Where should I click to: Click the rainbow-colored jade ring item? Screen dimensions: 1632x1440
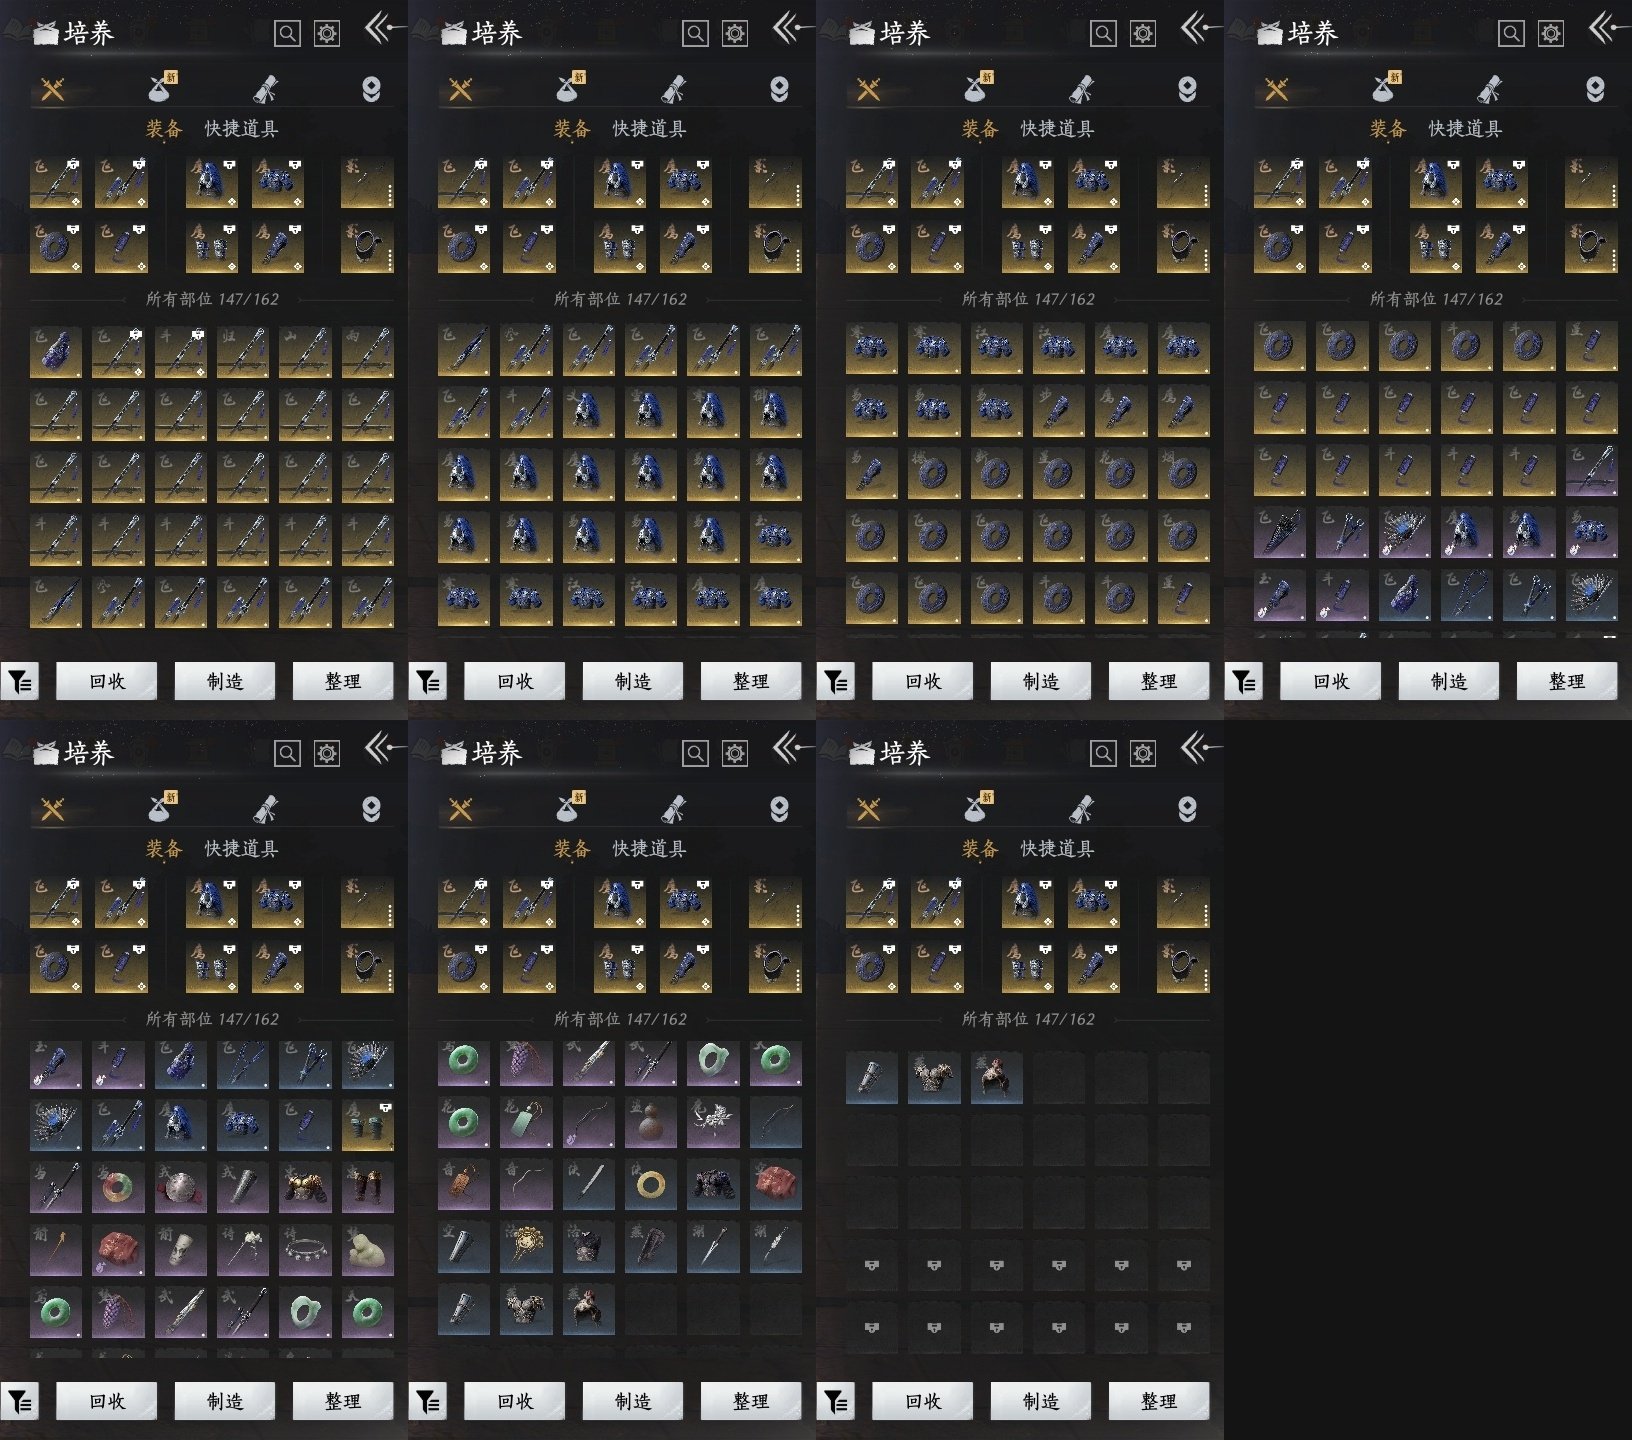point(118,1187)
